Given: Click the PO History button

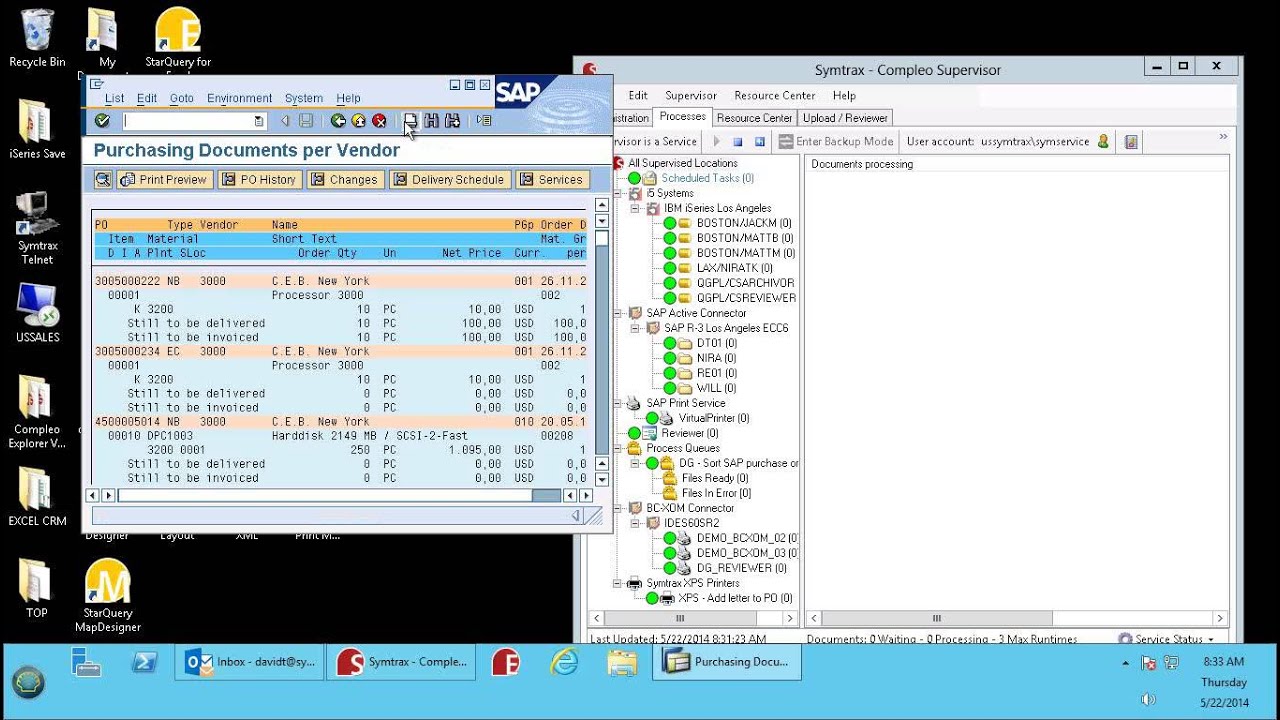Looking at the screenshot, I should (x=258, y=180).
